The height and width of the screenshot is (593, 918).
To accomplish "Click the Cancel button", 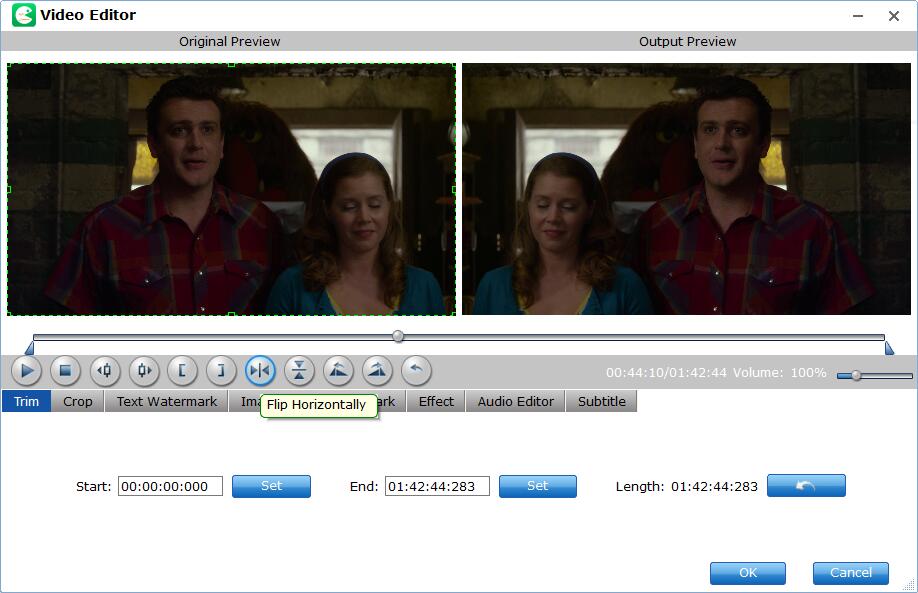I will [851, 573].
